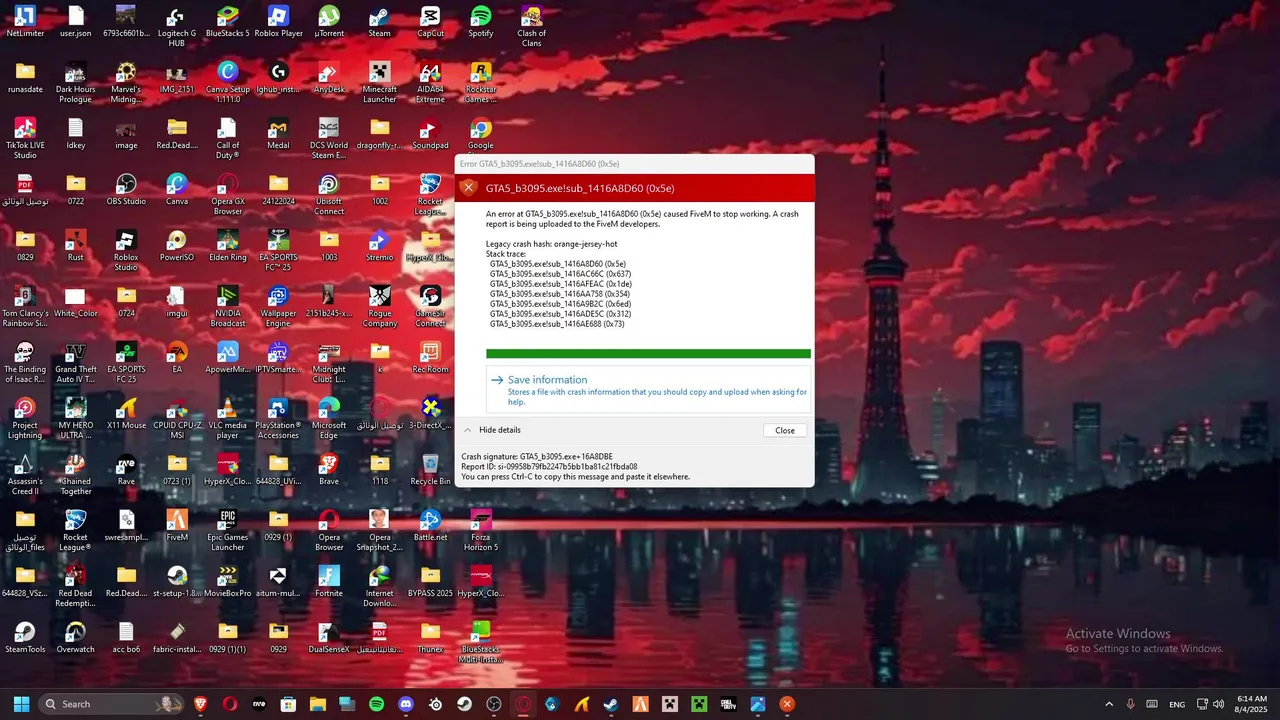Open volume control in tray
1280x720 pixels.
[1218, 704]
